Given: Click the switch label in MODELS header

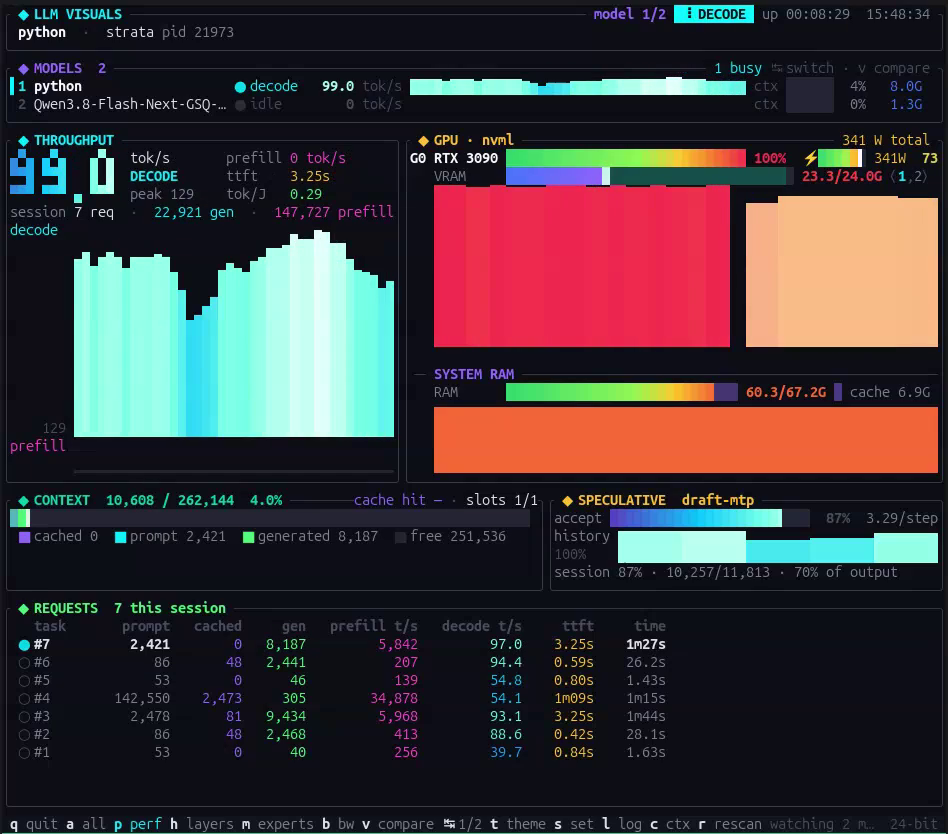Looking at the screenshot, I should point(810,68).
